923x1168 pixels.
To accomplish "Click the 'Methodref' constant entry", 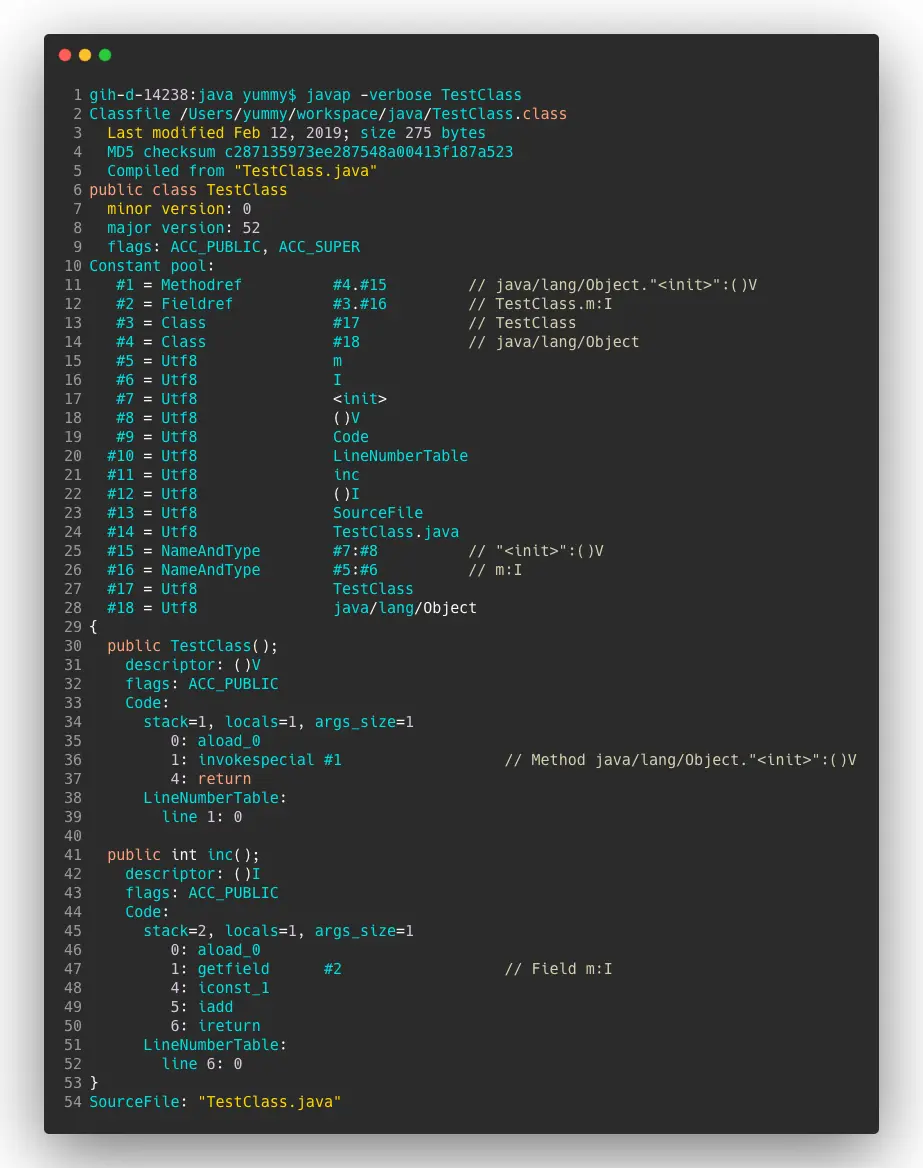I will (201, 285).
